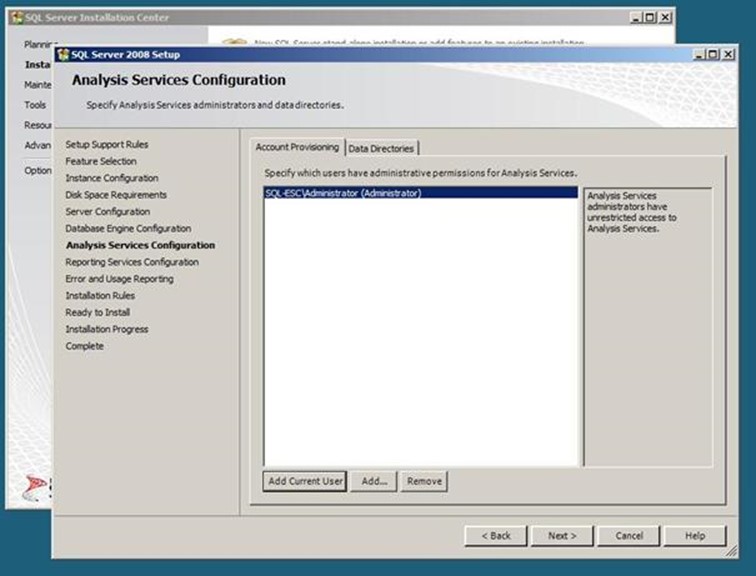Click the Analysis Services administrators description box

pos(648,327)
